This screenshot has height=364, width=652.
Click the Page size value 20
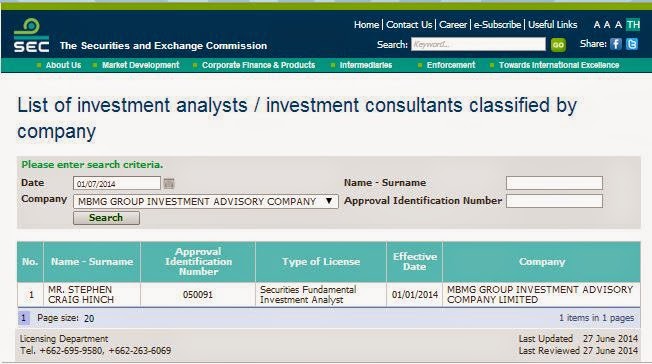point(89,319)
